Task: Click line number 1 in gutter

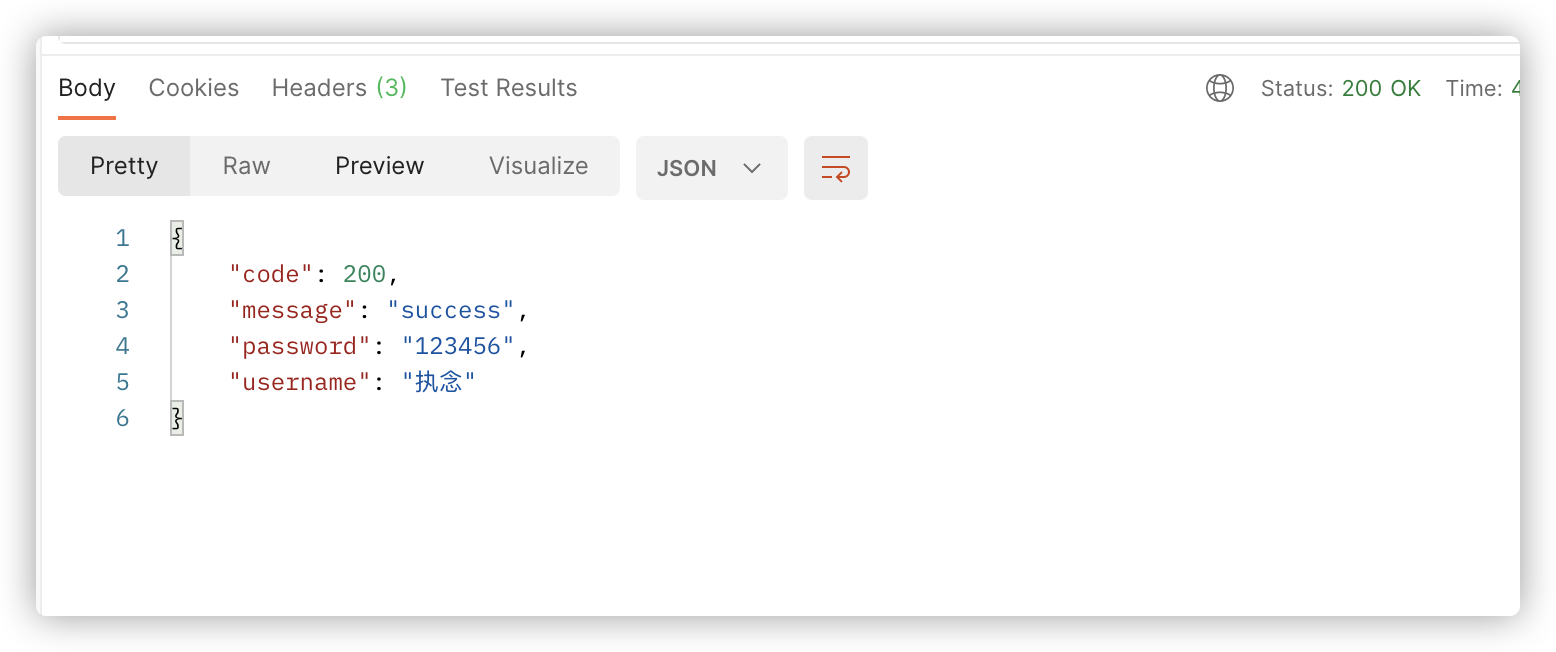Action: 123,238
